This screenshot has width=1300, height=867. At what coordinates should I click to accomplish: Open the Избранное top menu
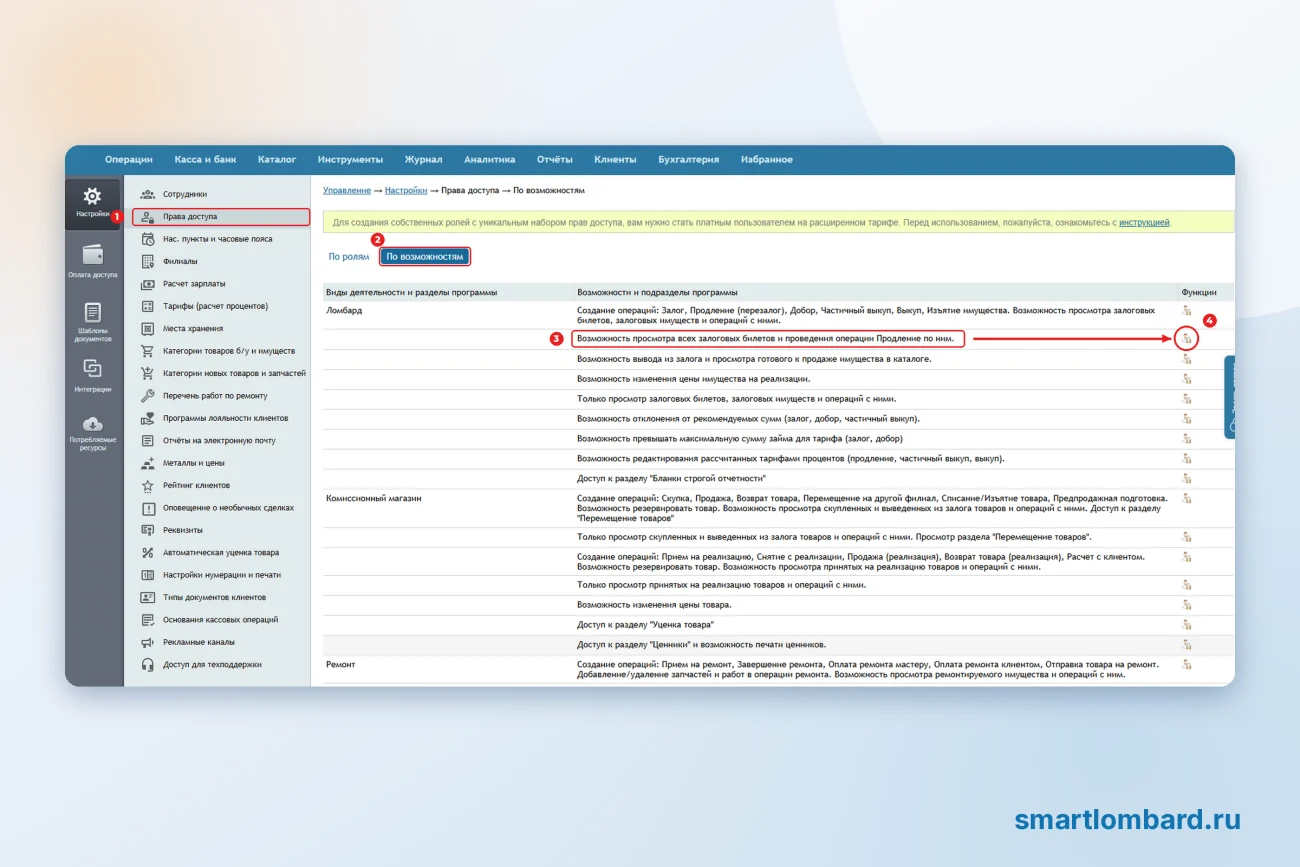coord(767,159)
